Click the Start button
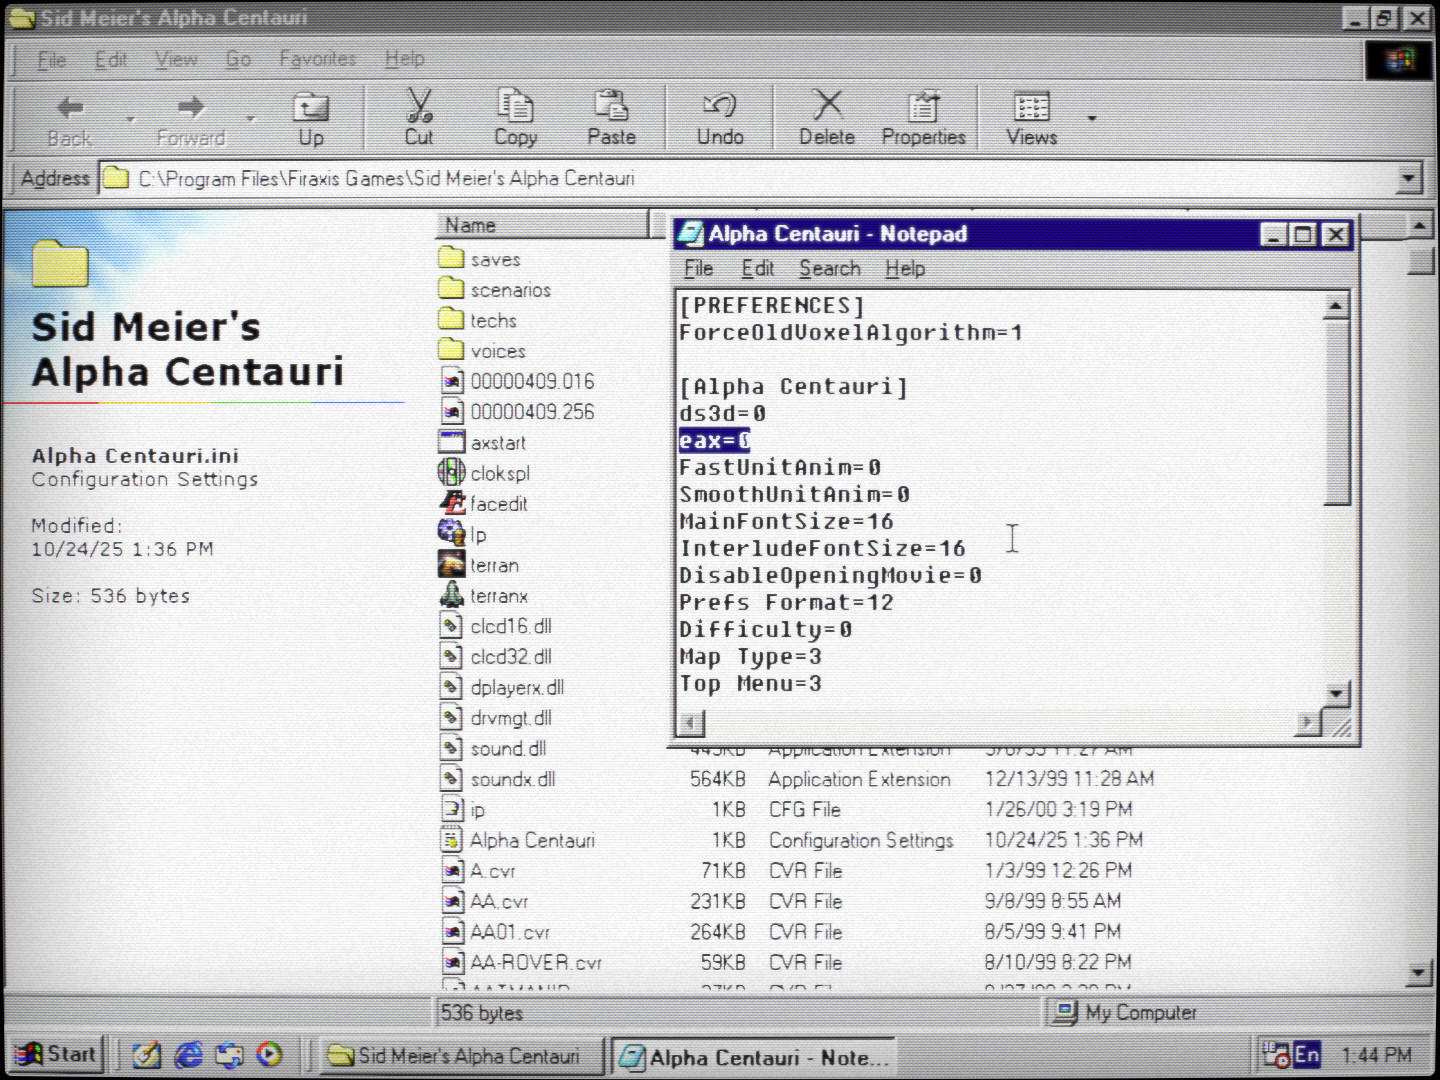Viewport: 1440px width, 1080px height. coord(59,1055)
